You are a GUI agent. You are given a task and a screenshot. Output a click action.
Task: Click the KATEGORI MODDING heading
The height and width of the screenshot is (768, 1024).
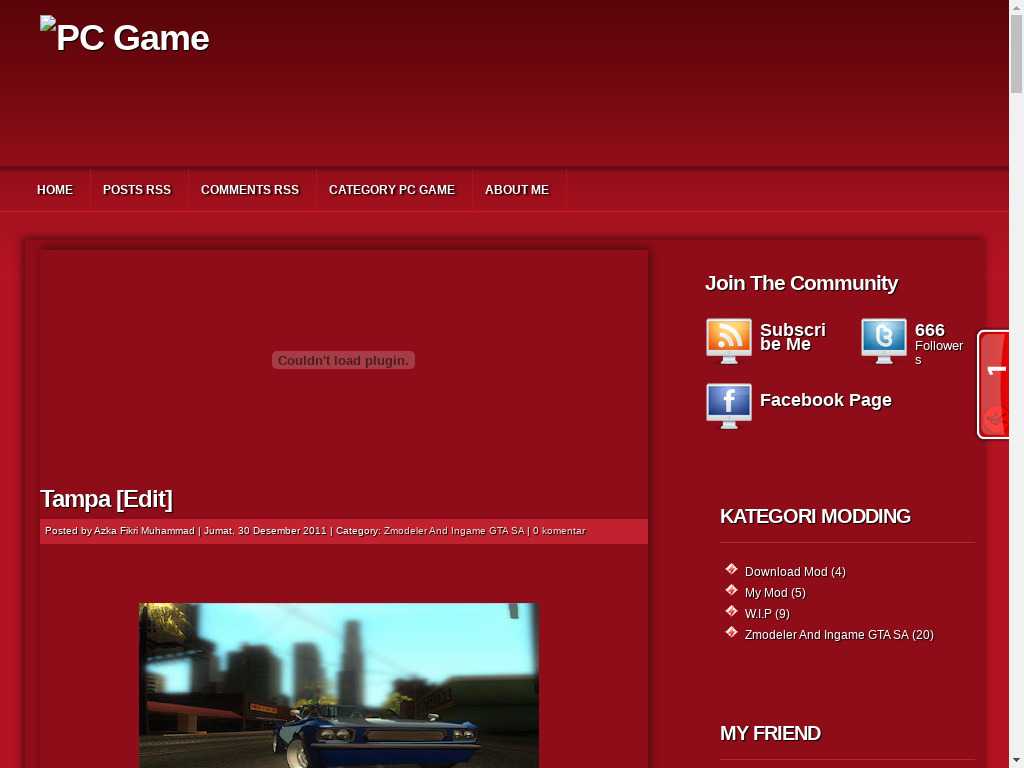(815, 516)
